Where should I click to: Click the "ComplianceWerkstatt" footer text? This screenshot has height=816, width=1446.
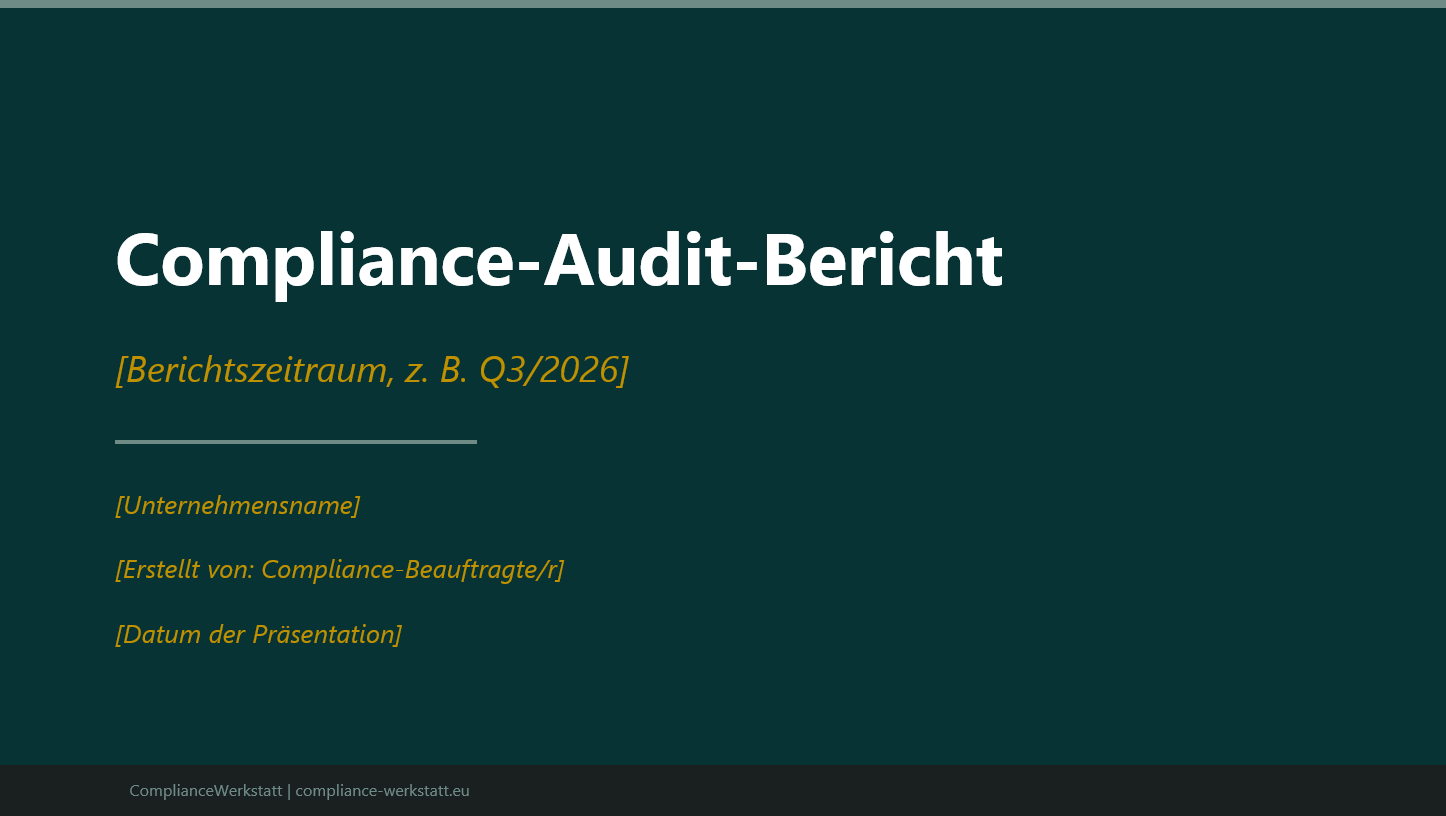[204, 790]
